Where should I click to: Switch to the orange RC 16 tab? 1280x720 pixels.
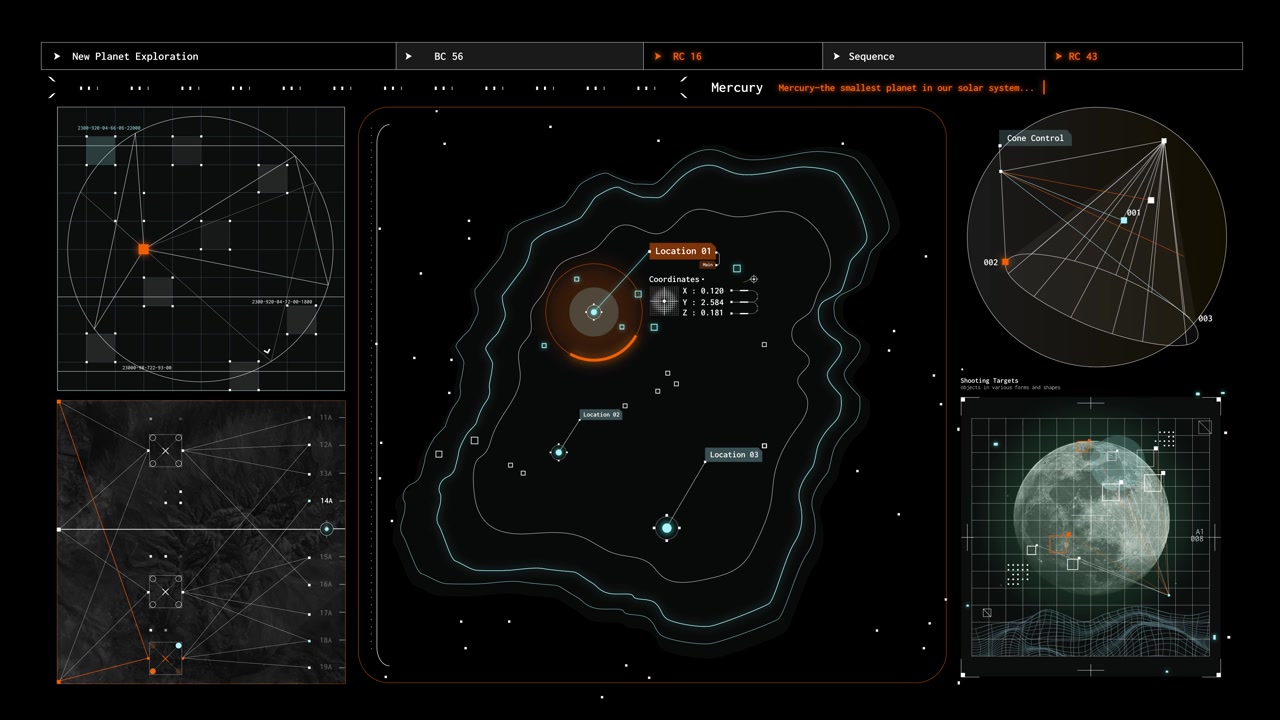pos(733,56)
